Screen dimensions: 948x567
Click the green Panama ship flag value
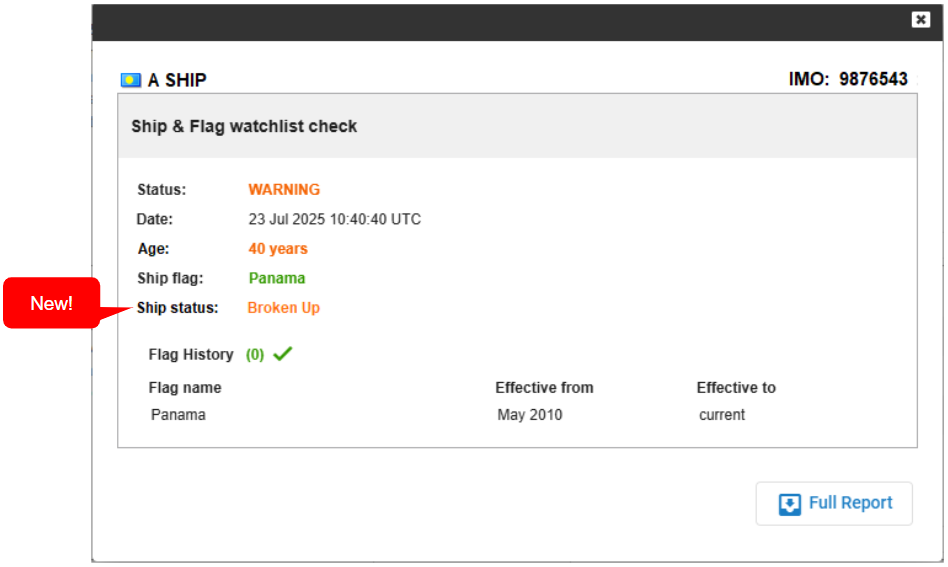277,278
